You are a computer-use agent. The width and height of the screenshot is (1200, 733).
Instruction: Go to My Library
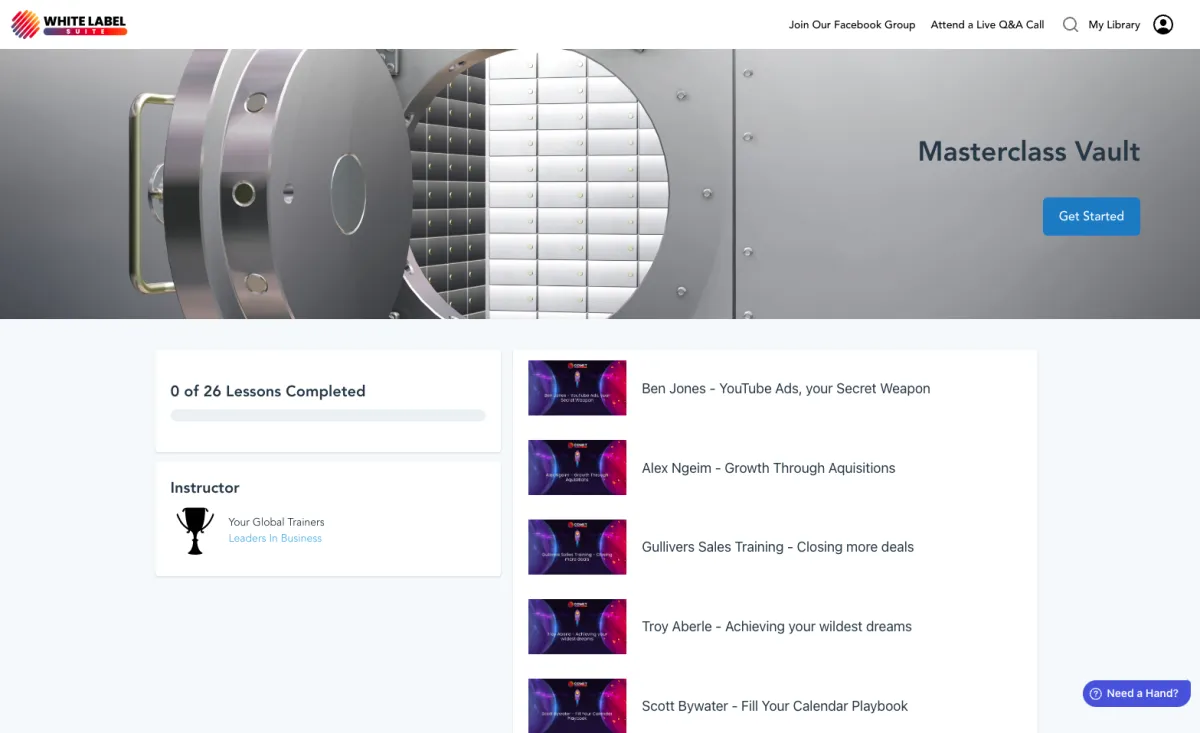(x=1114, y=25)
